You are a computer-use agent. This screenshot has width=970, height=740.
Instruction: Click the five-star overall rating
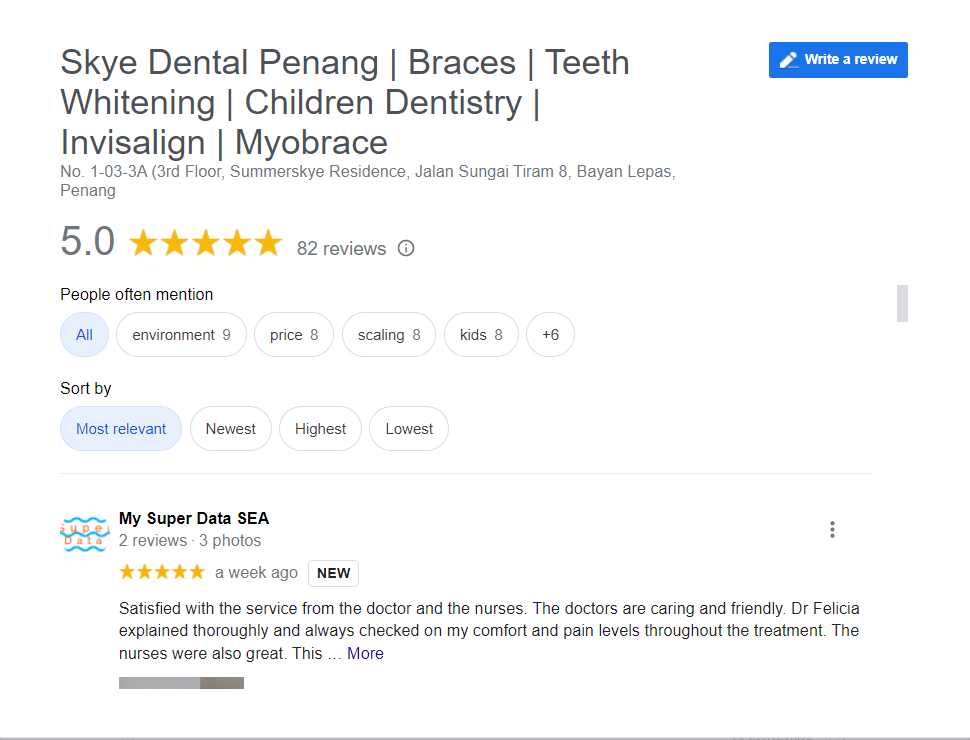point(206,243)
